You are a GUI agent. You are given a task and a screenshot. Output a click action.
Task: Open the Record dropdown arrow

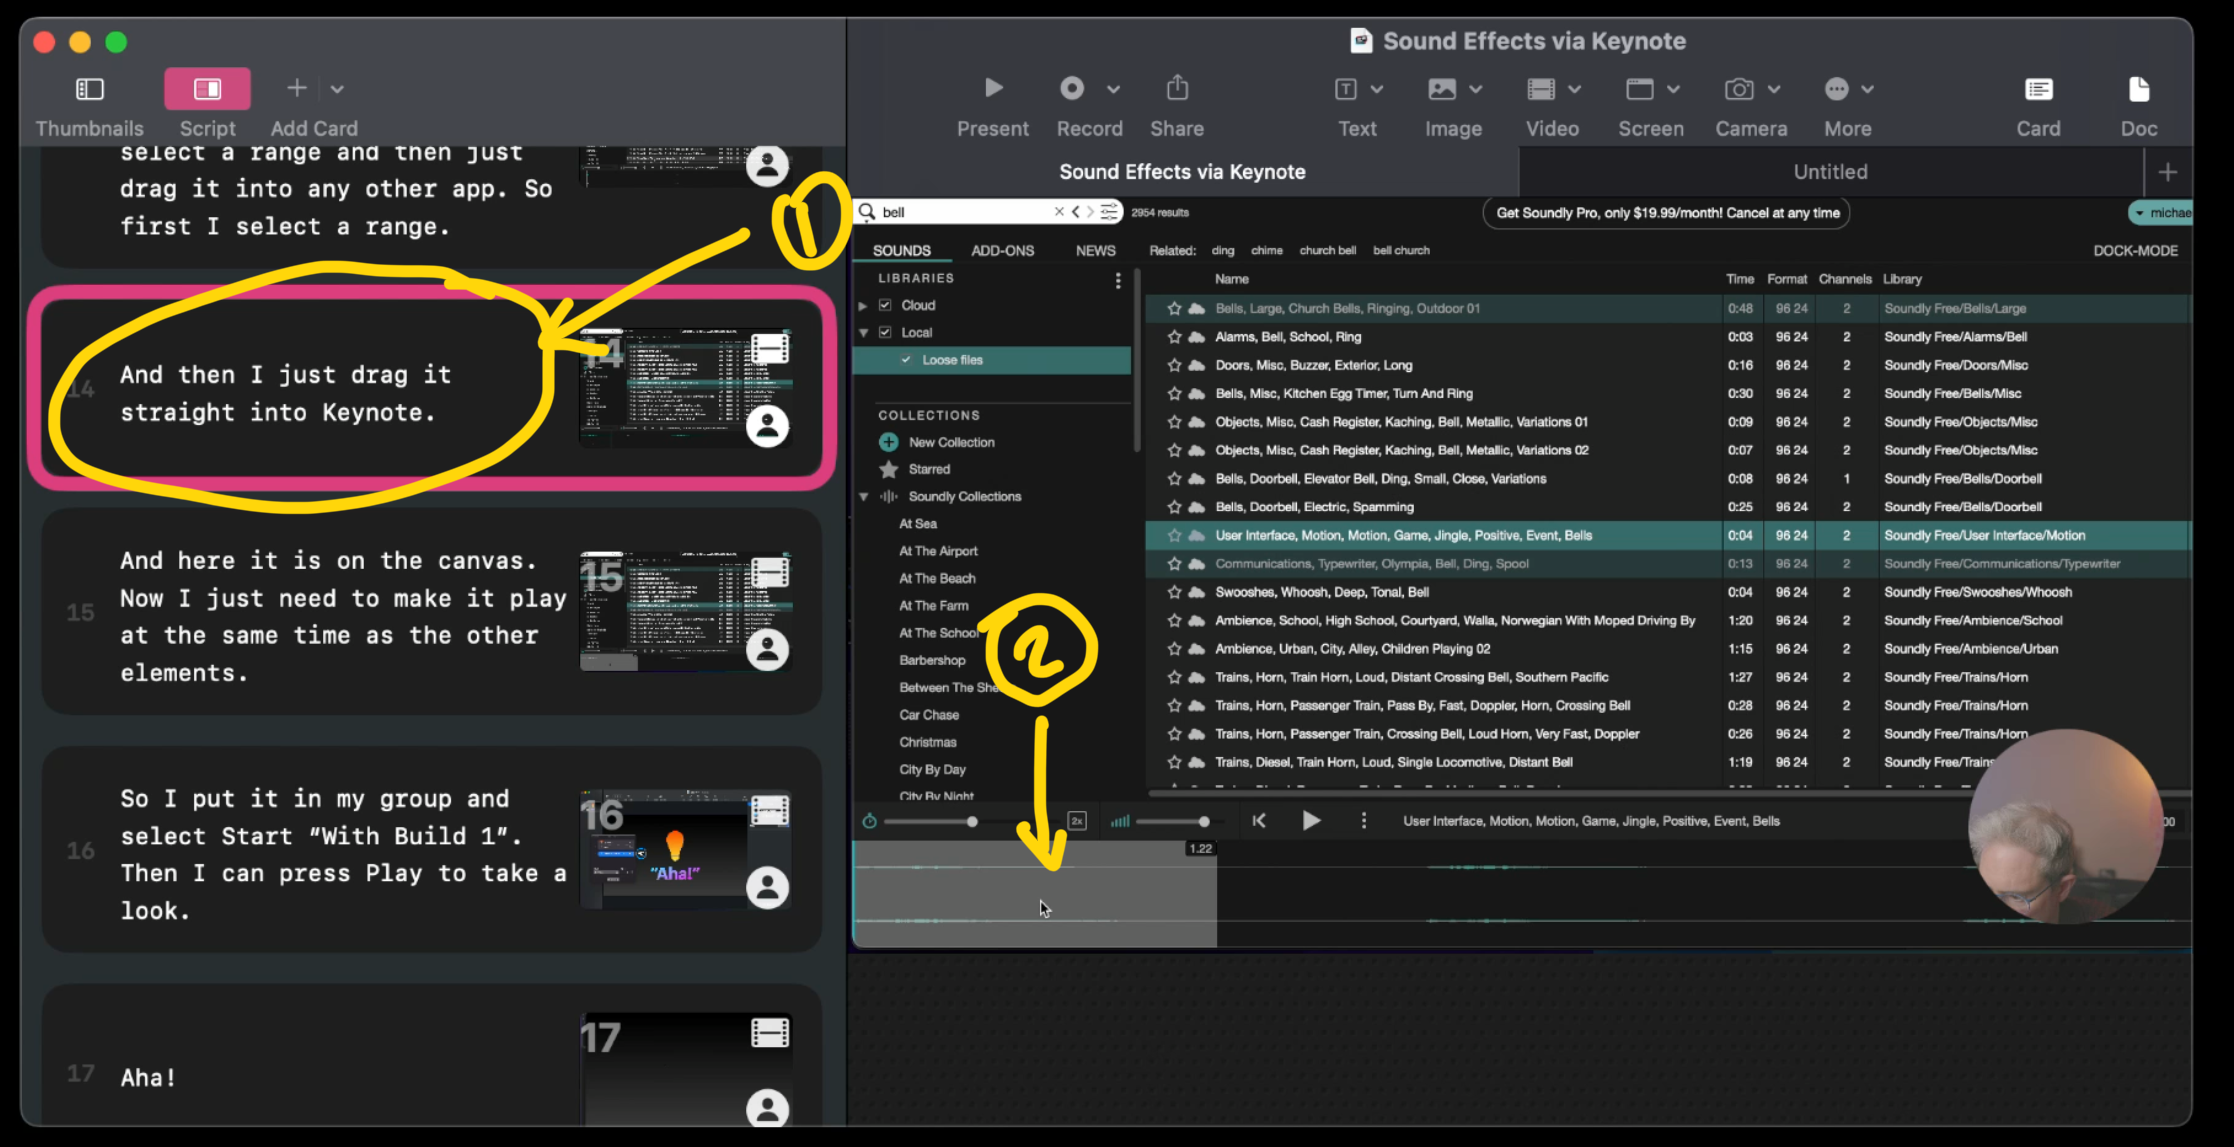point(1113,89)
